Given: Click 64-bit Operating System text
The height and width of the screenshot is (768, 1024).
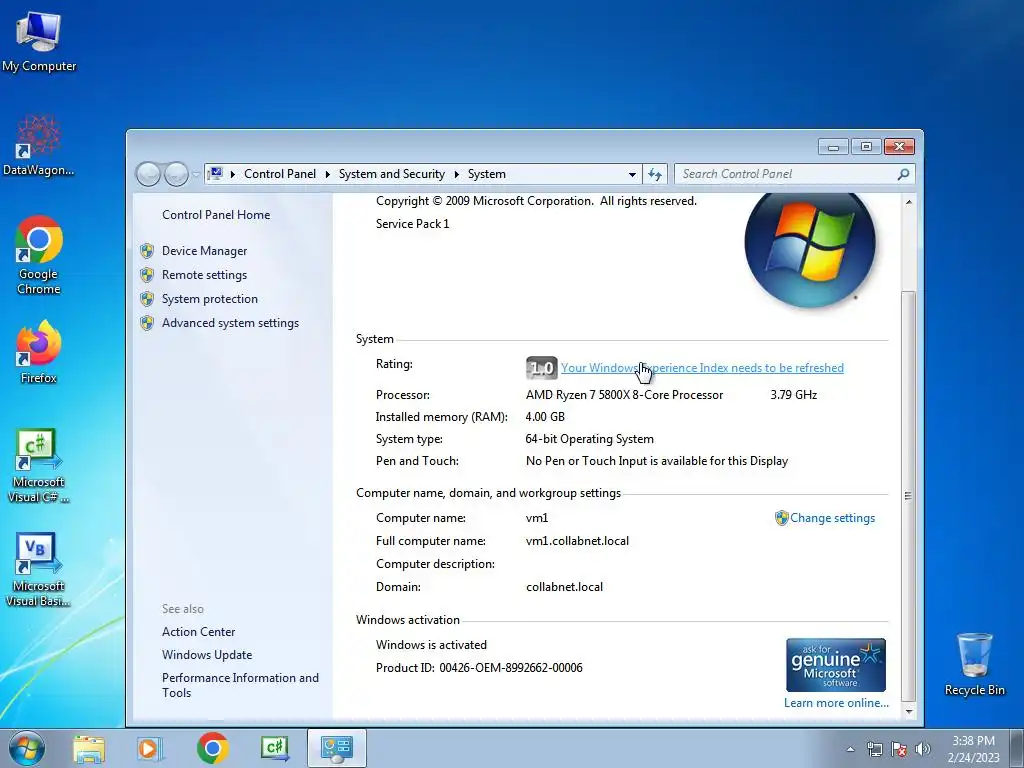Looking at the screenshot, I should tap(589, 439).
